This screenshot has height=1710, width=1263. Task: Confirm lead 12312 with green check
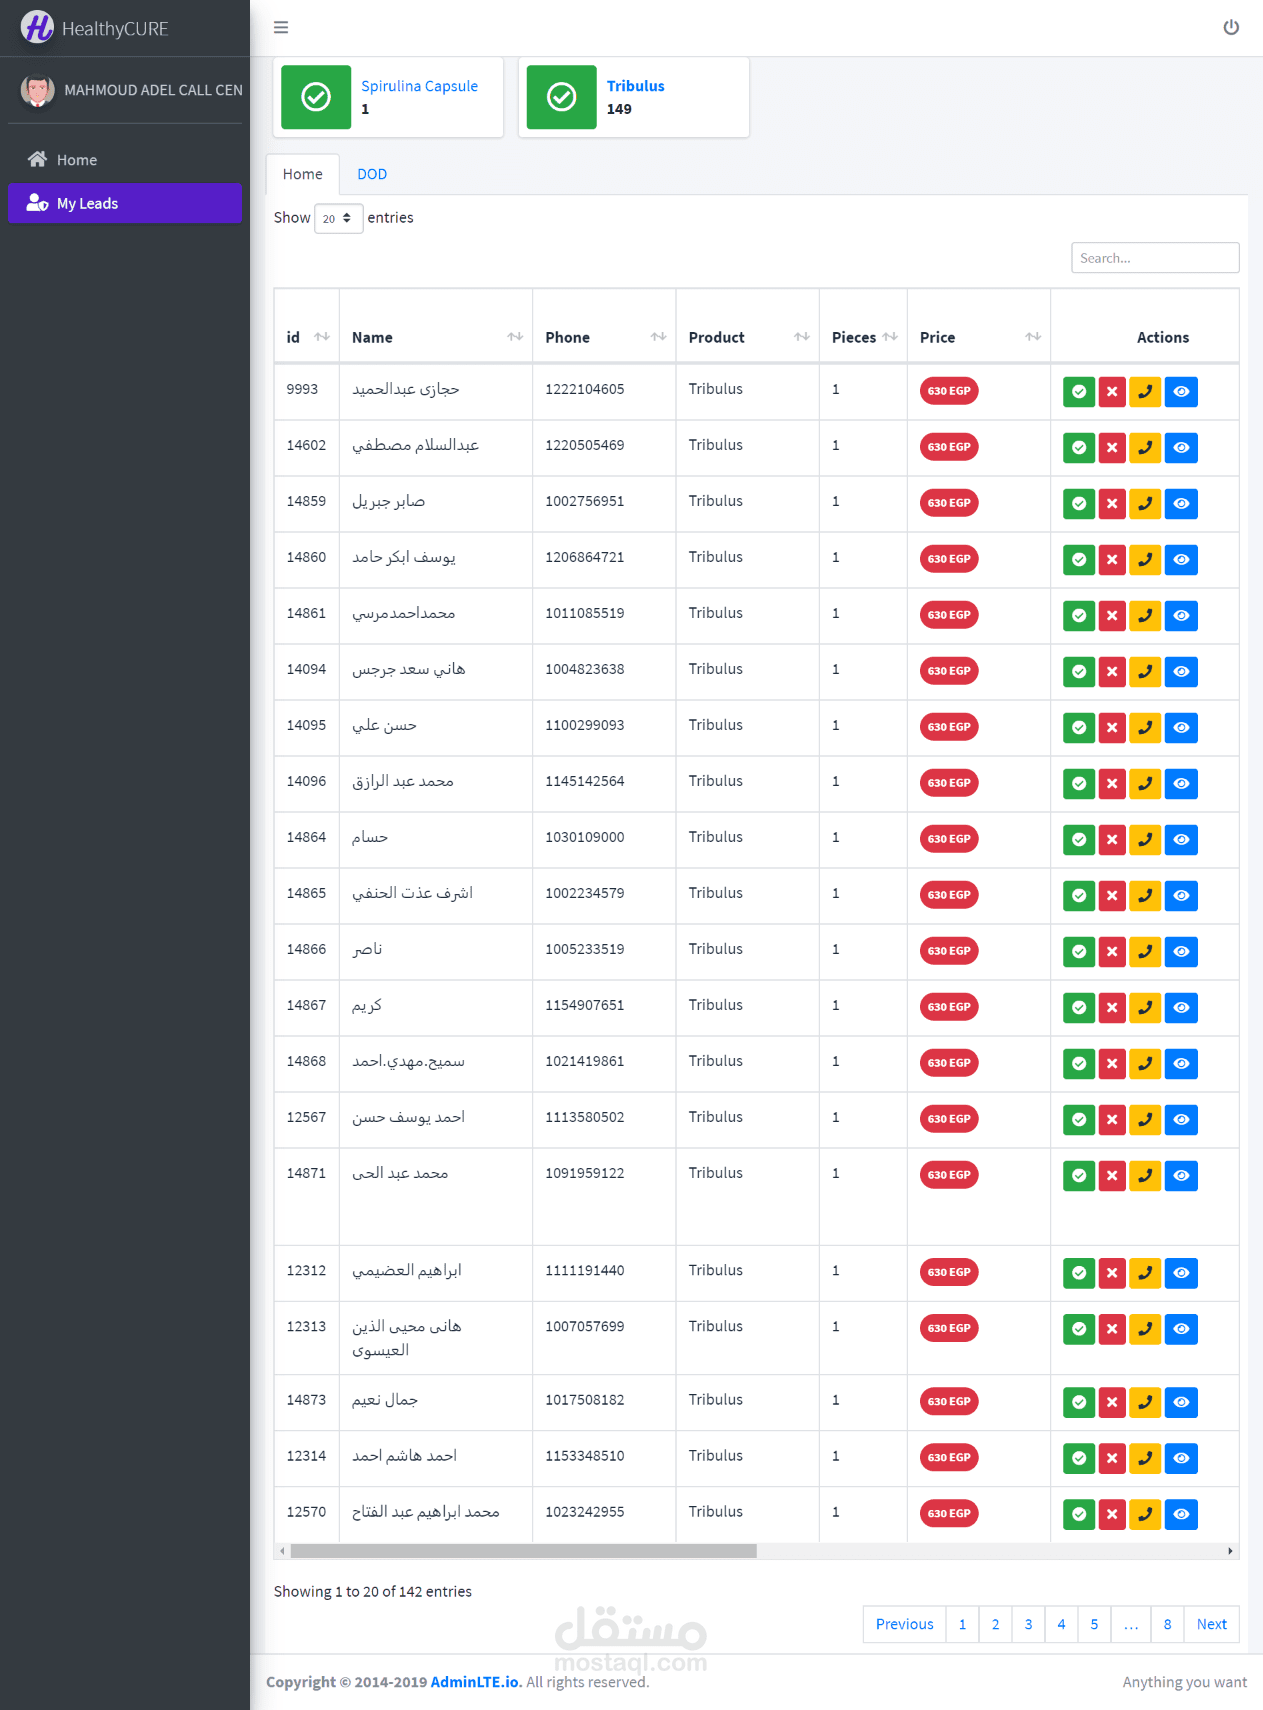(1079, 1272)
